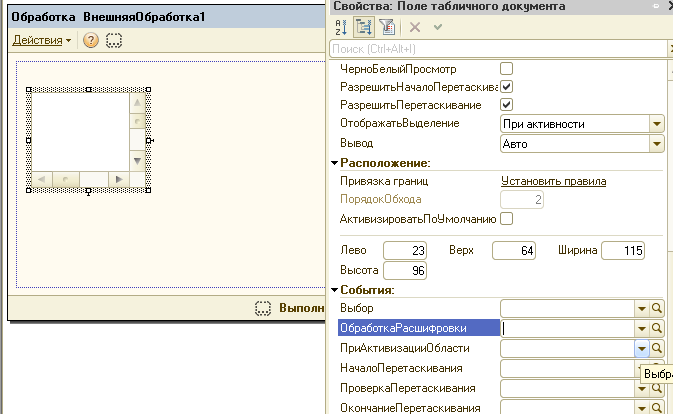673x414 pixels.
Task: Open the Выбор event dropdown arrow
Action: [x=642, y=308]
